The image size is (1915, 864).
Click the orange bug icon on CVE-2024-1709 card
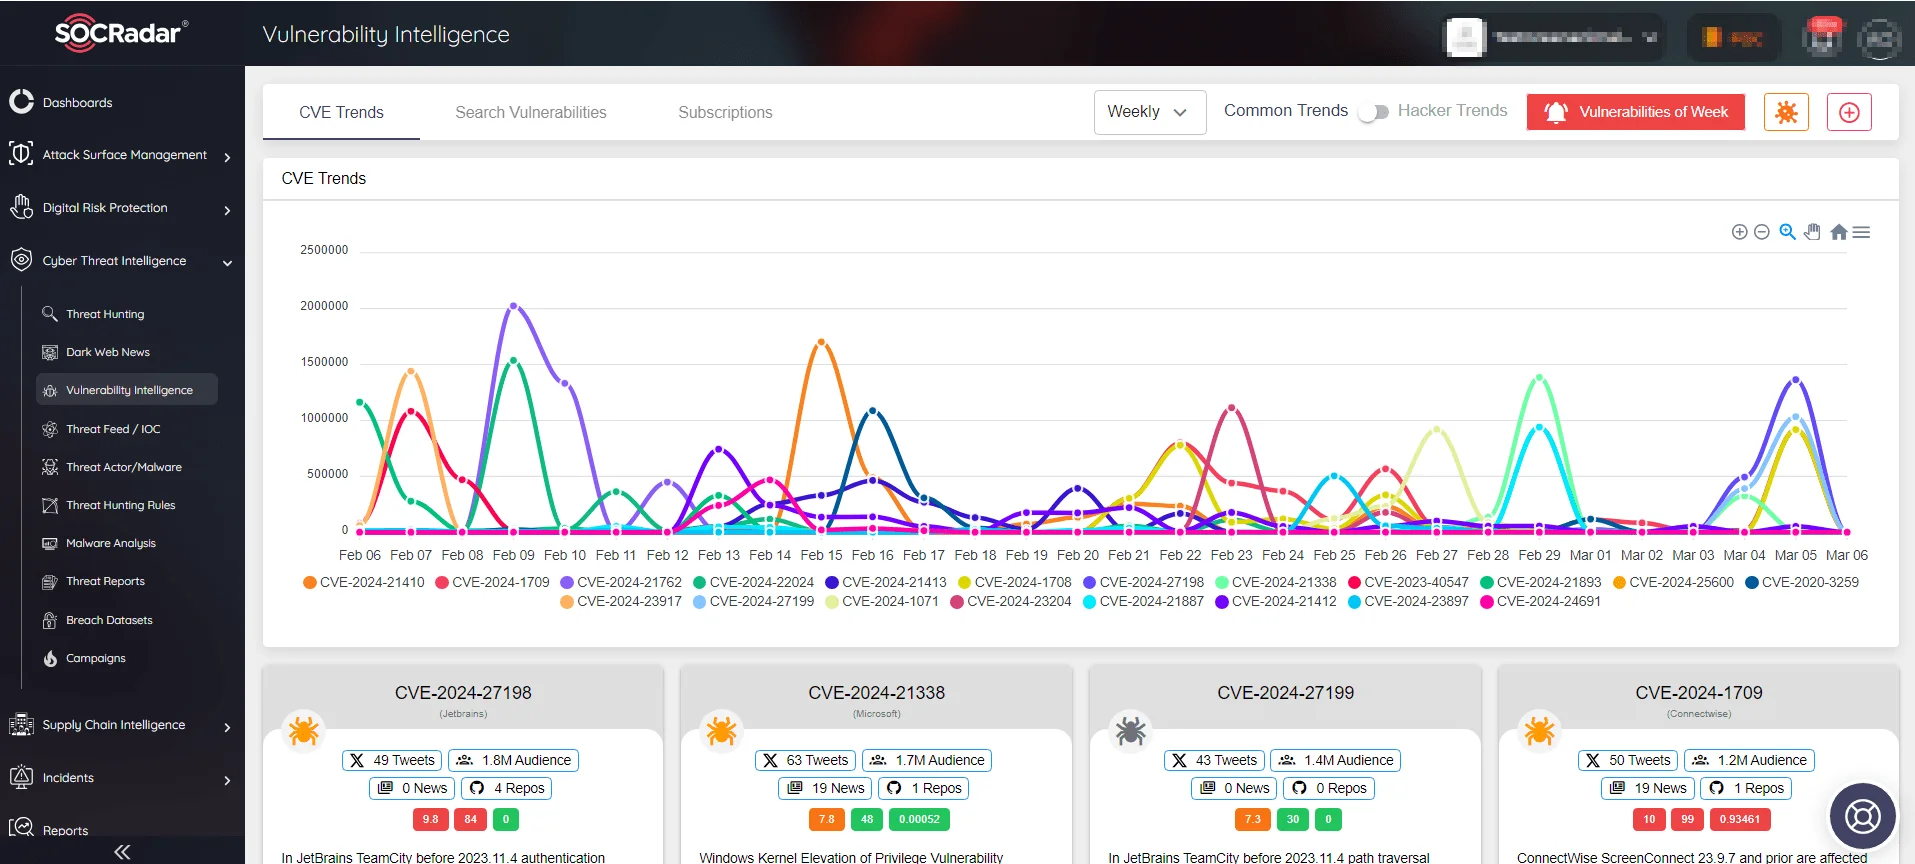(1539, 731)
